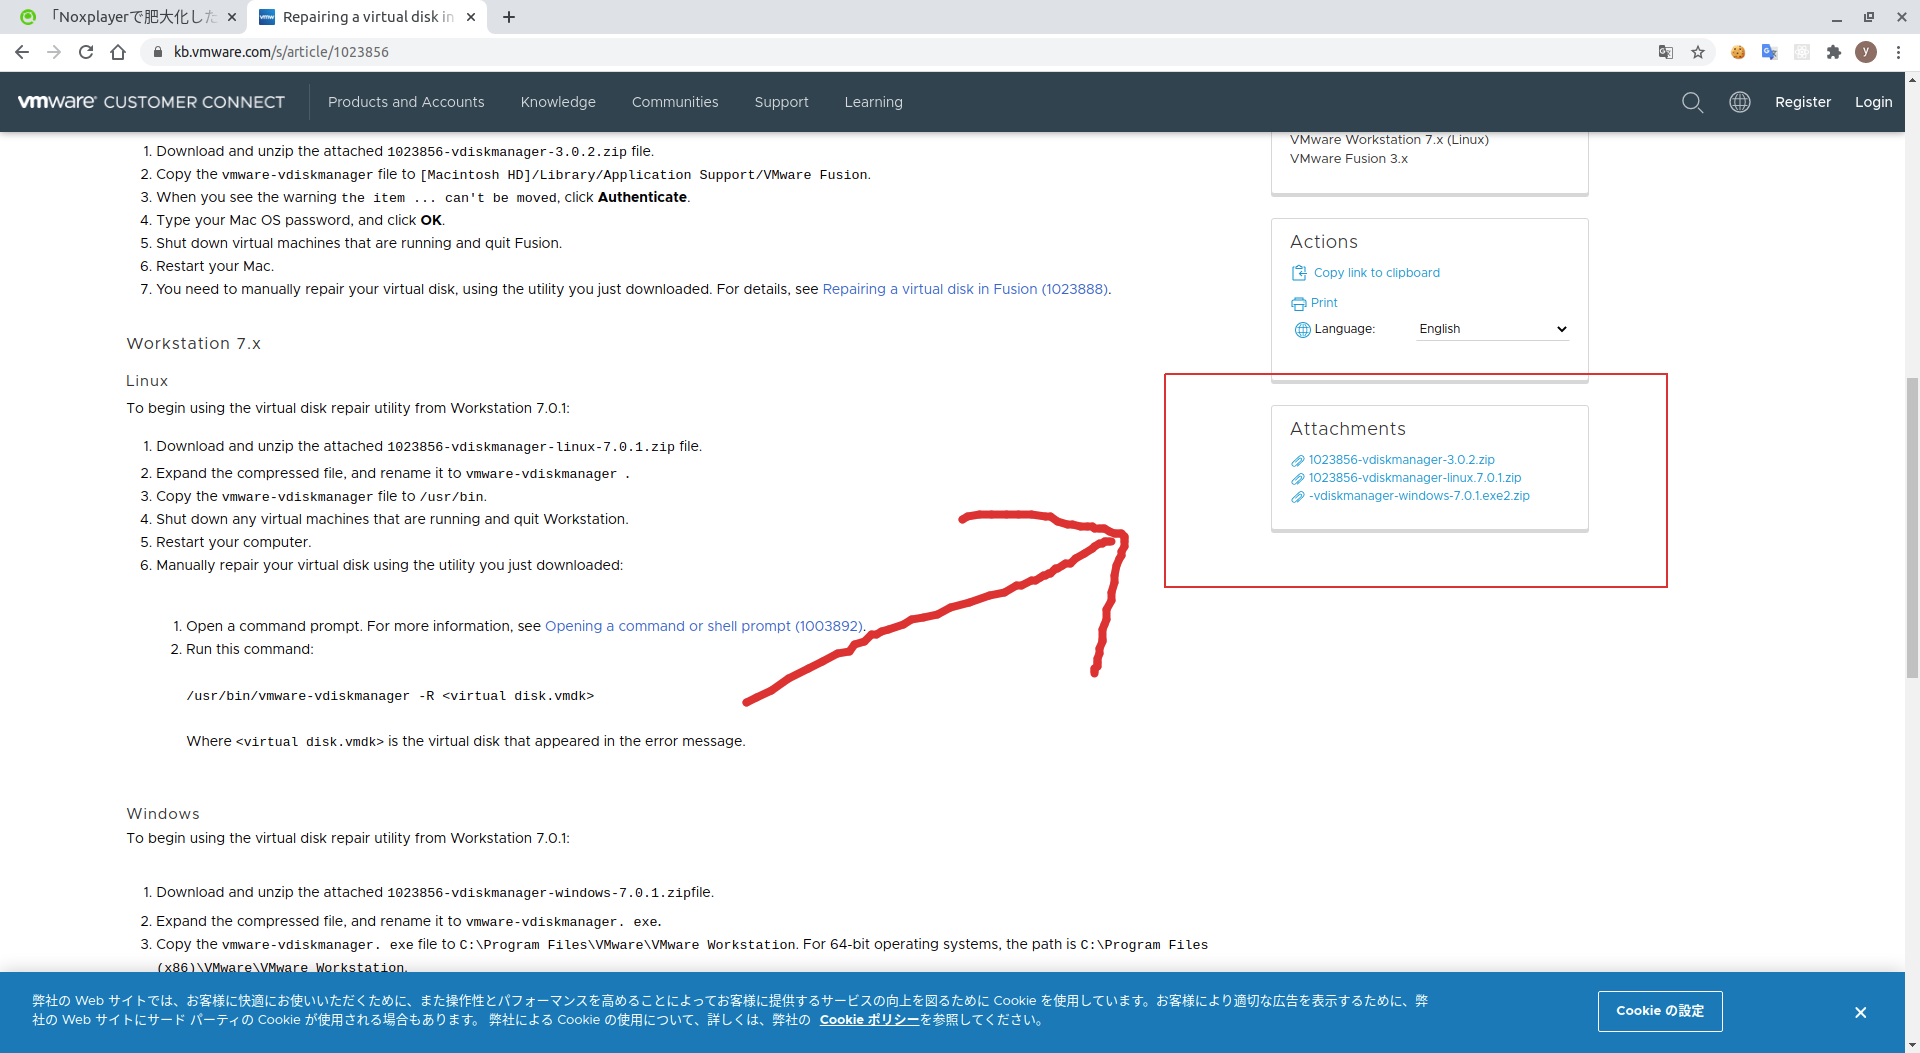The width and height of the screenshot is (1920, 1053).
Task: Click the browser forward arrow
Action: click(54, 52)
